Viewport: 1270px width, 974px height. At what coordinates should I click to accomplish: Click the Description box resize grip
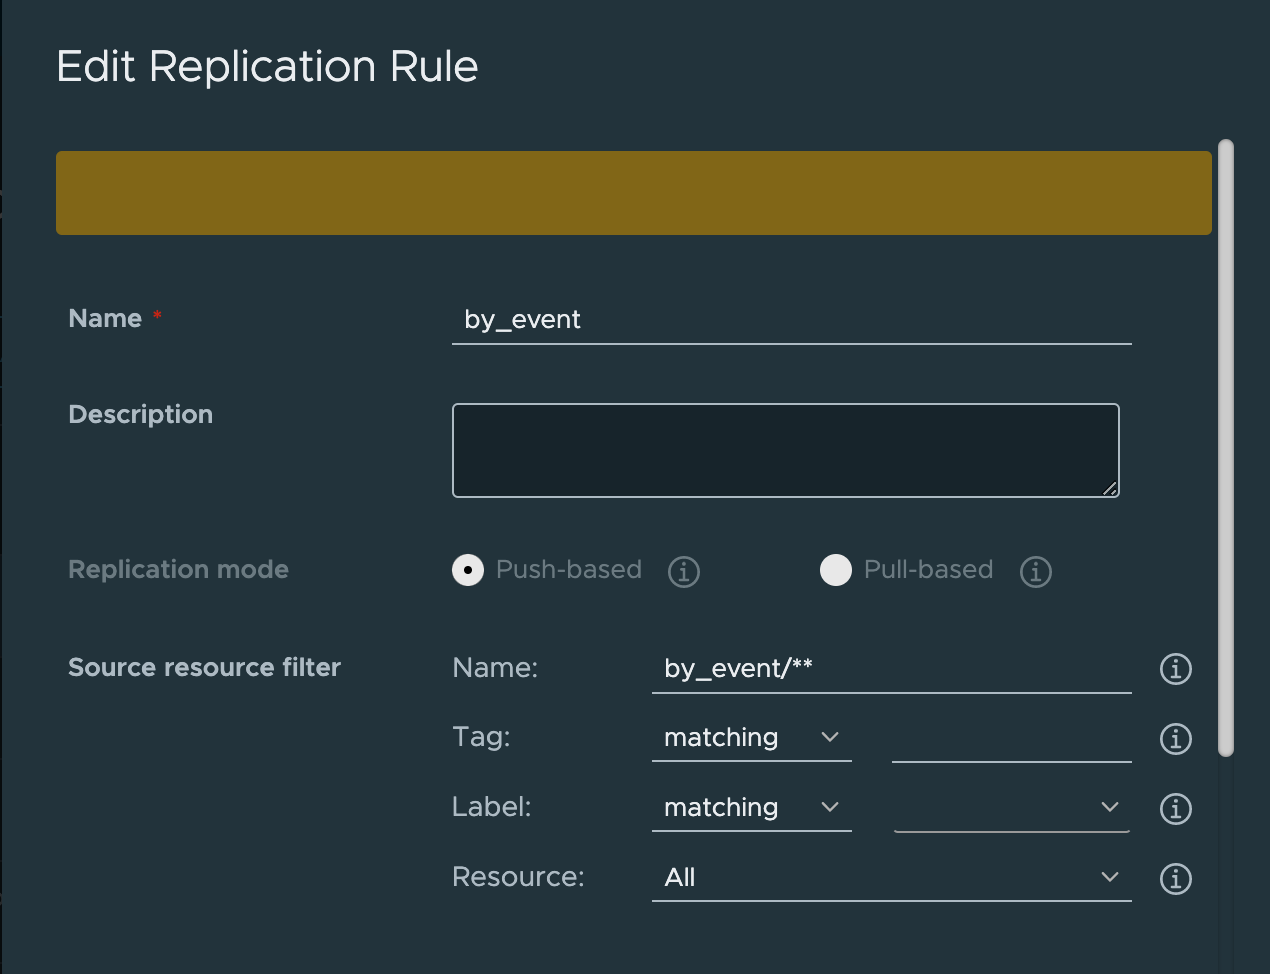1110,489
